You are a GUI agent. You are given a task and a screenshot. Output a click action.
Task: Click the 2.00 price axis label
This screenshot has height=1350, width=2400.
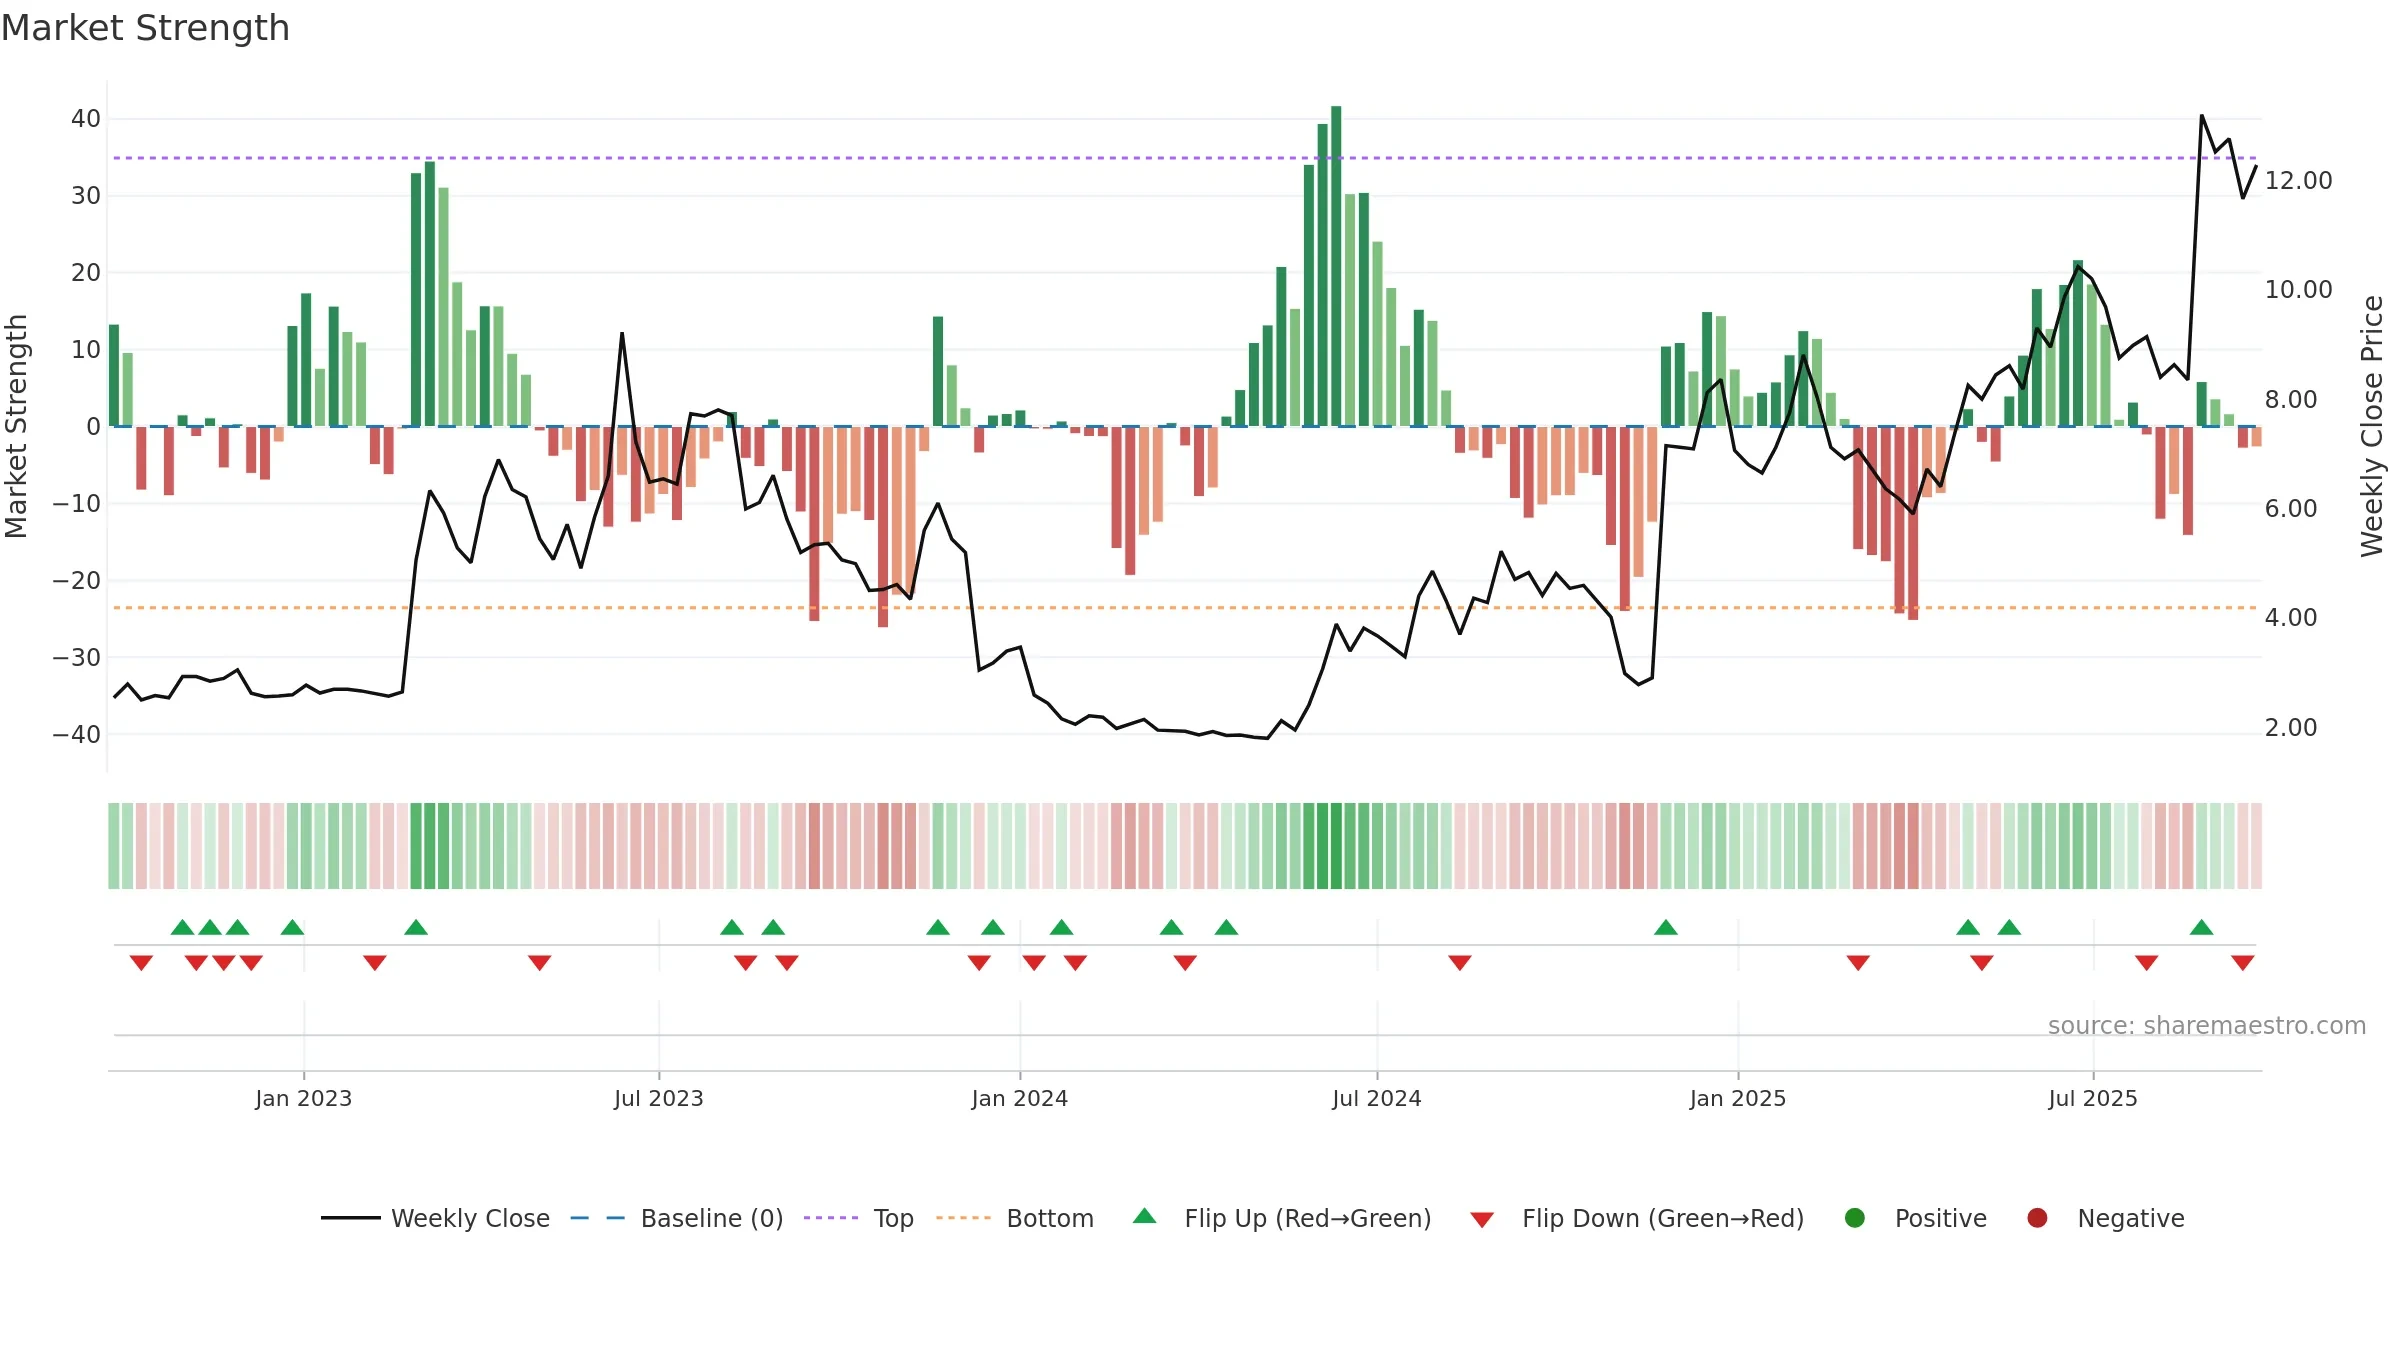[2291, 727]
